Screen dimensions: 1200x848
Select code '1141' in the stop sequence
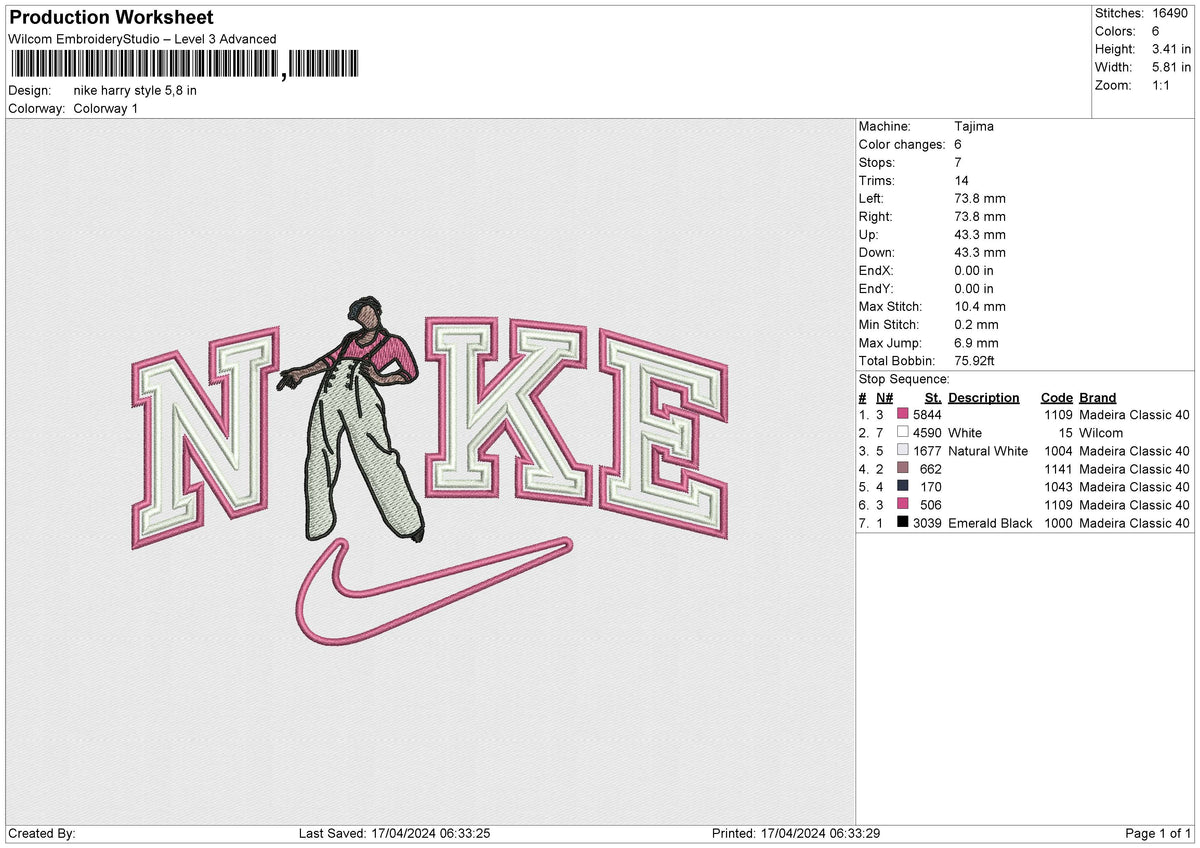pos(1057,469)
